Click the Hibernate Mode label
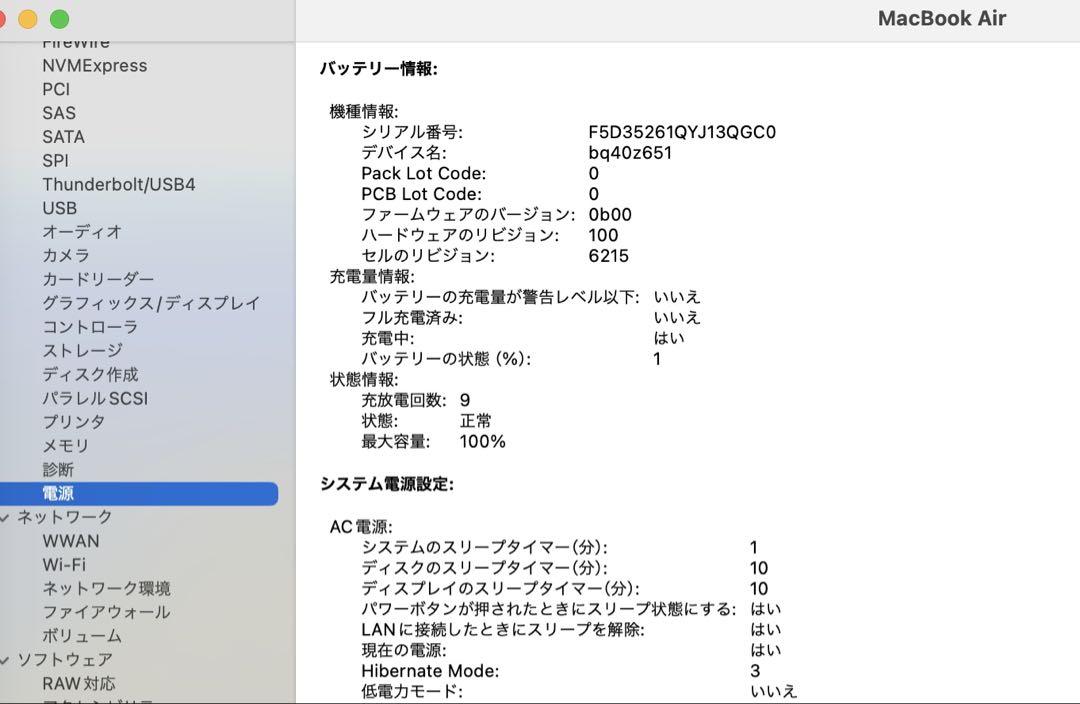 [430, 671]
